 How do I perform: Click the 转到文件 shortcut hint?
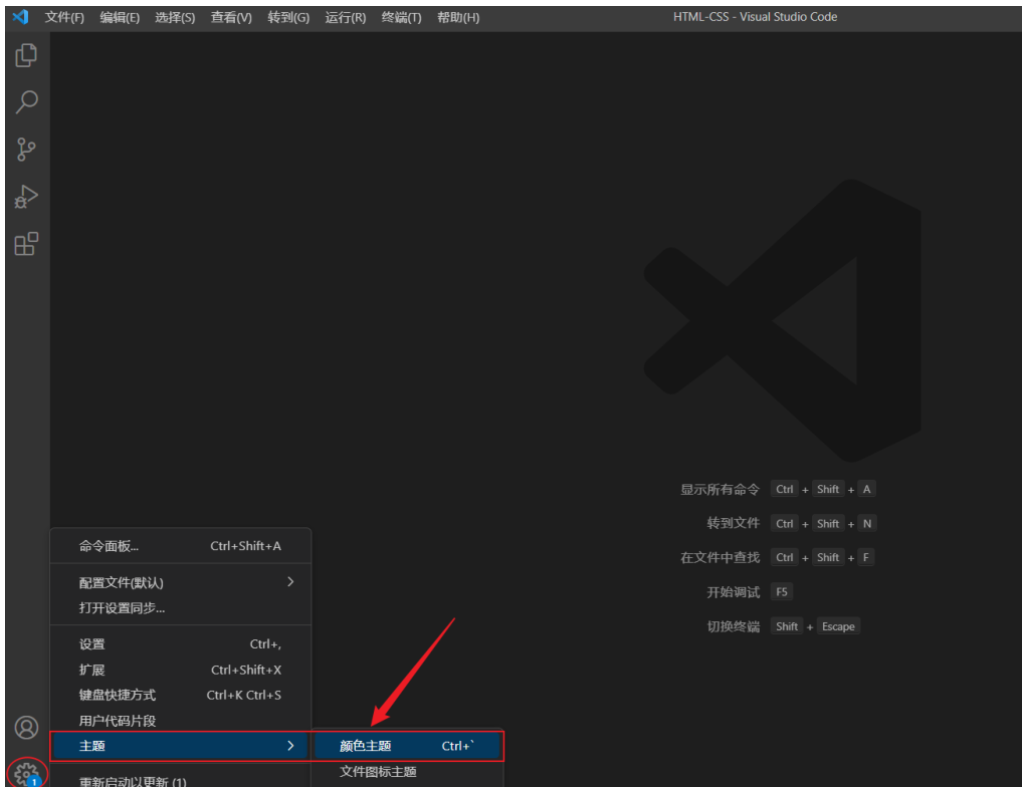[x=733, y=523]
